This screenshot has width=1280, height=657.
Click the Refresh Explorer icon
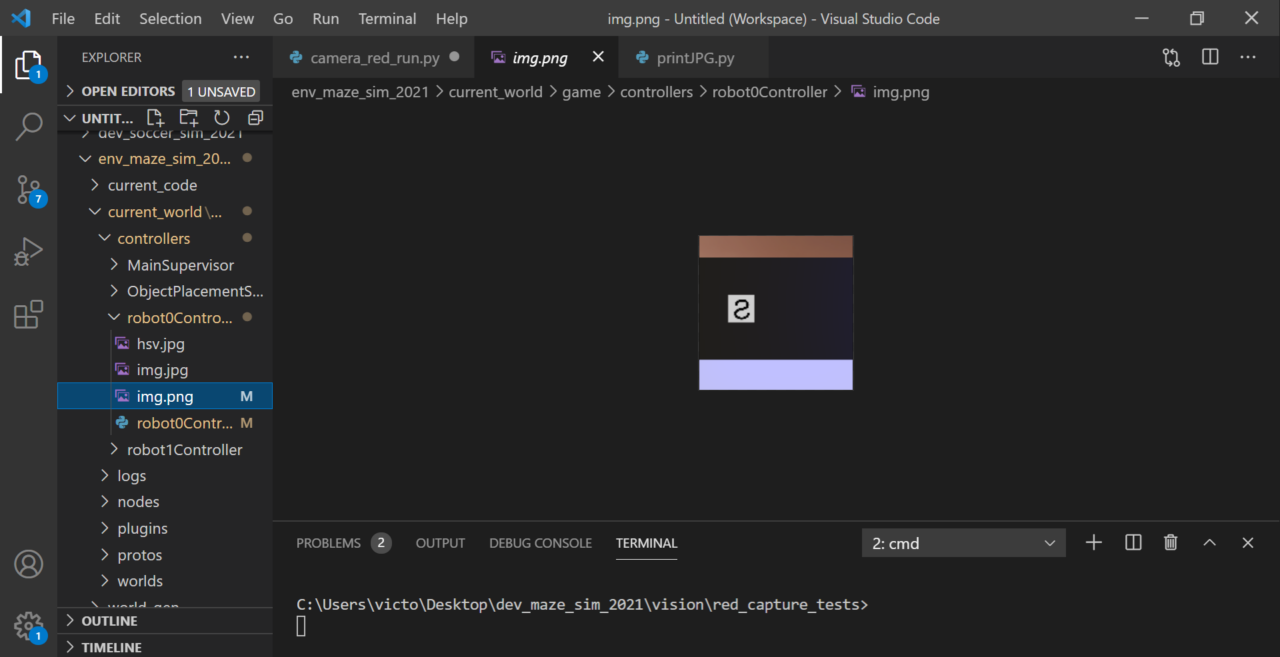coord(222,118)
